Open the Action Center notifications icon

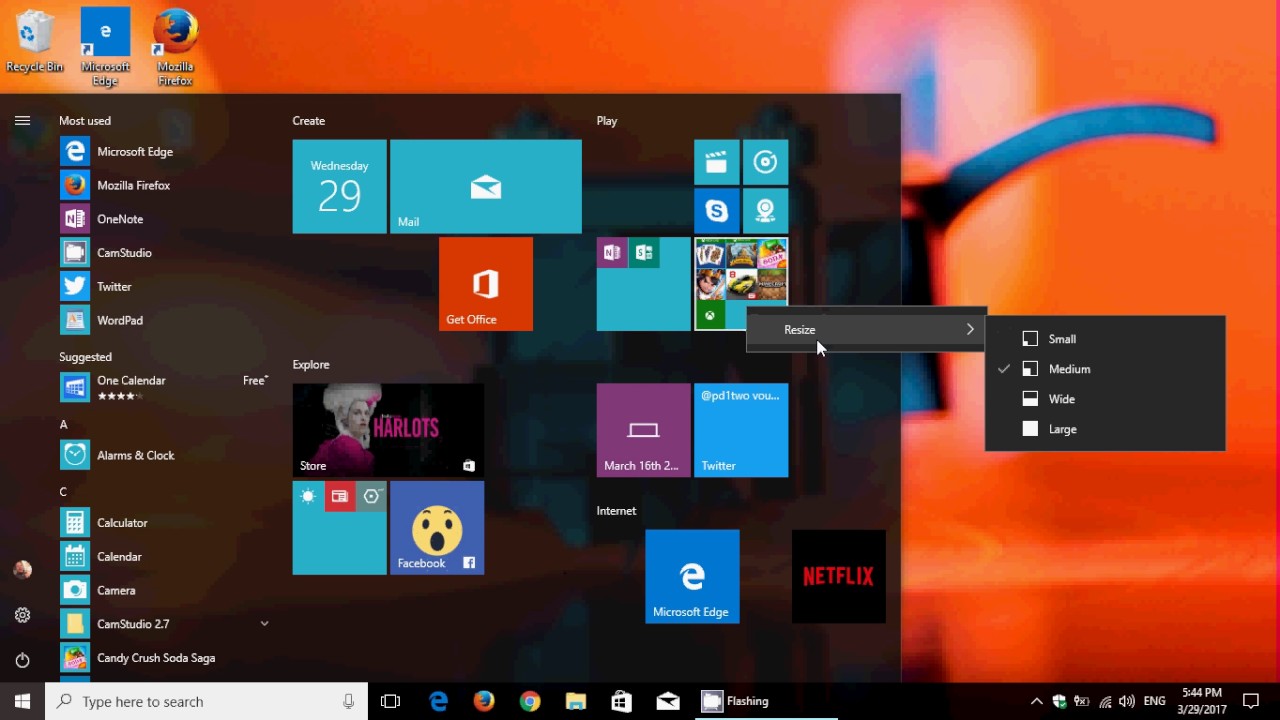click(x=1250, y=701)
